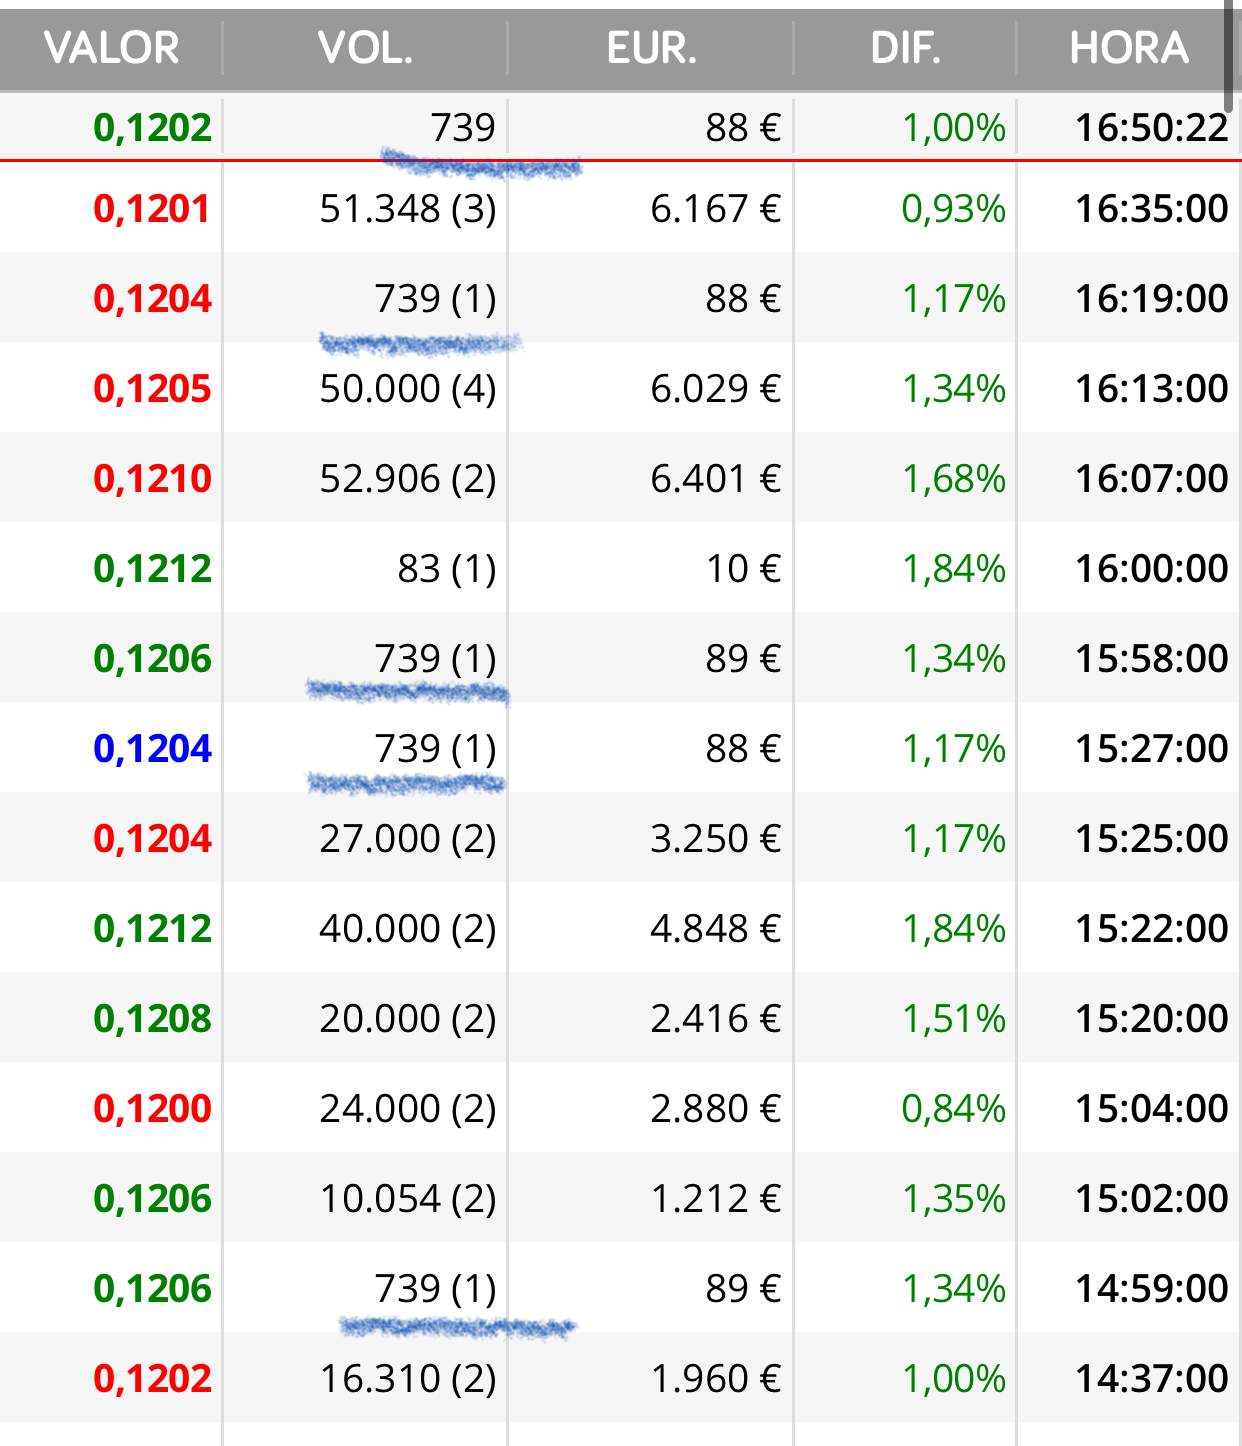1242x1446 pixels.
Task: Select percentage 1,68%
Action: pyautogui.click(x=954, y=479)
